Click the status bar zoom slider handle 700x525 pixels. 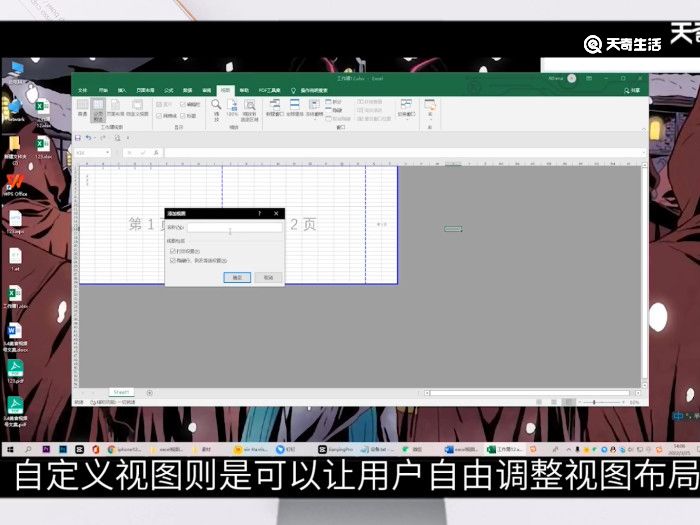tap(594, 402)
